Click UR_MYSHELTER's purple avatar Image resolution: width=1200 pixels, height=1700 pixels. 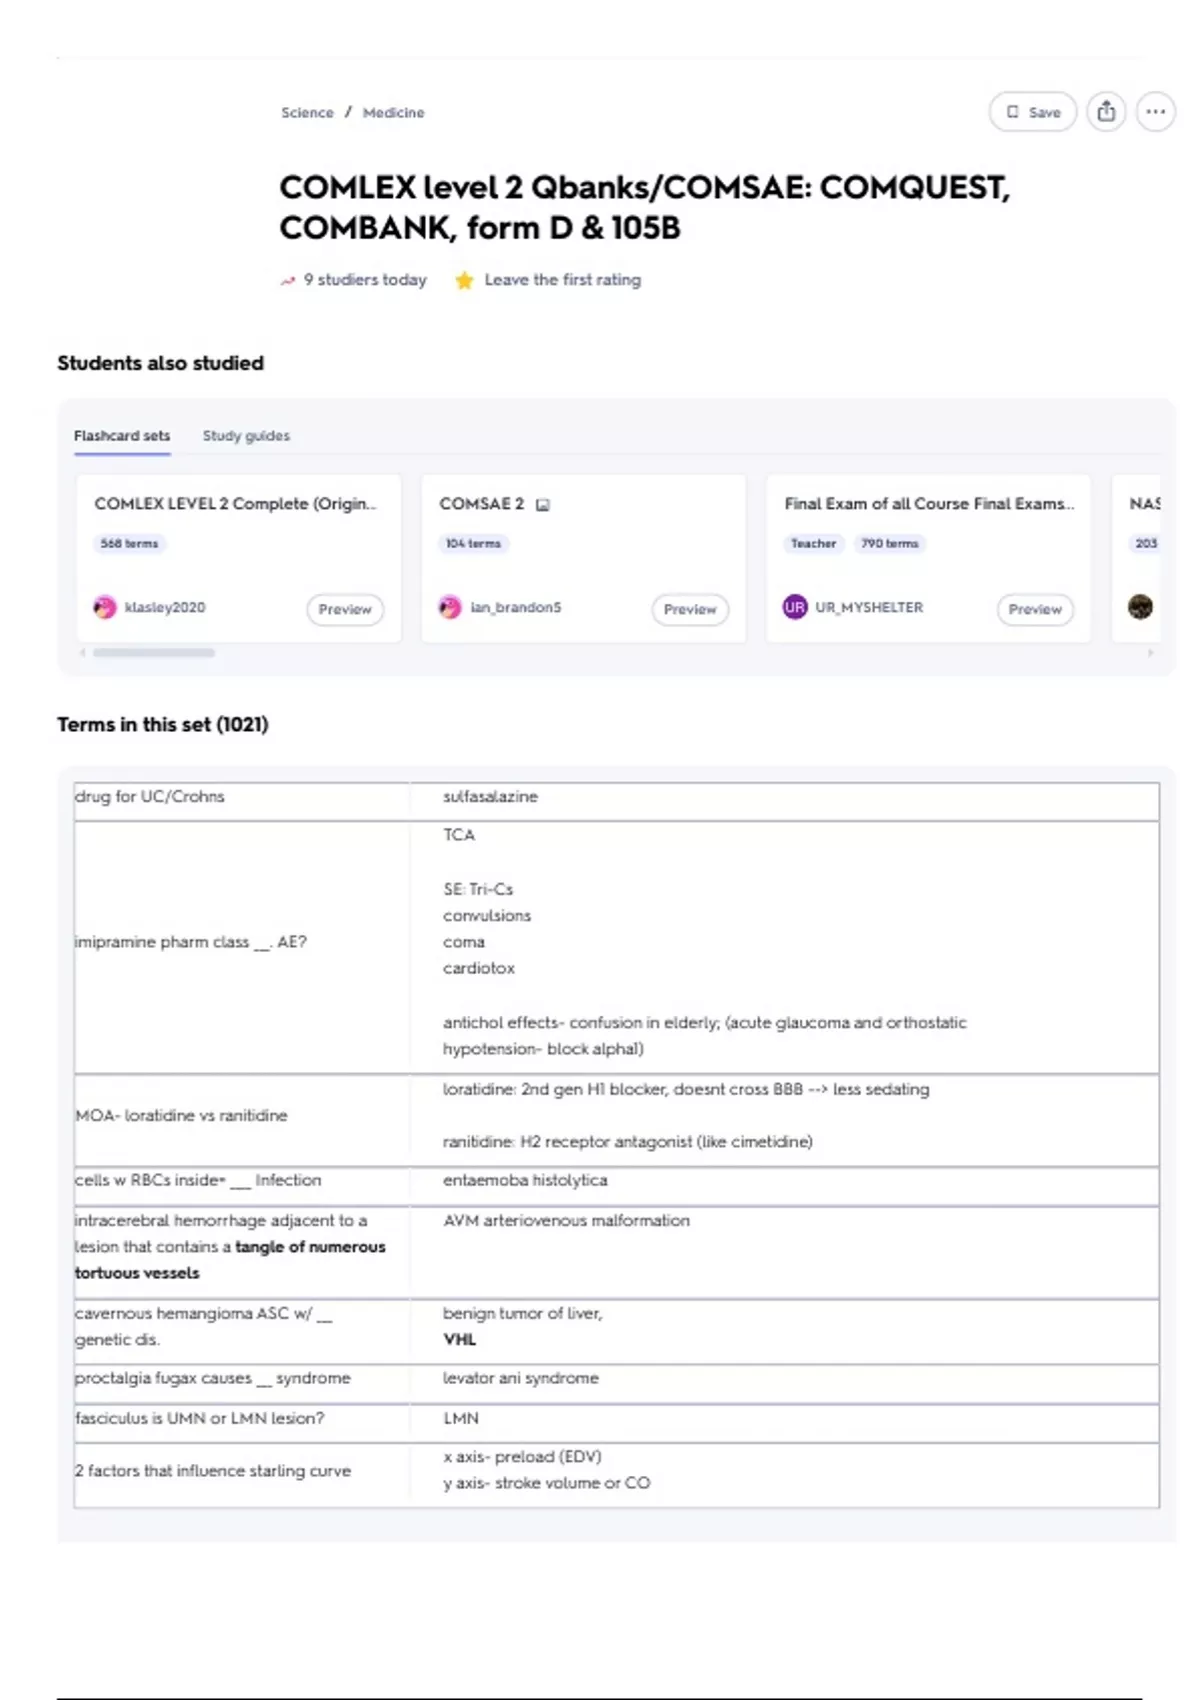click(x=795, y=607)
